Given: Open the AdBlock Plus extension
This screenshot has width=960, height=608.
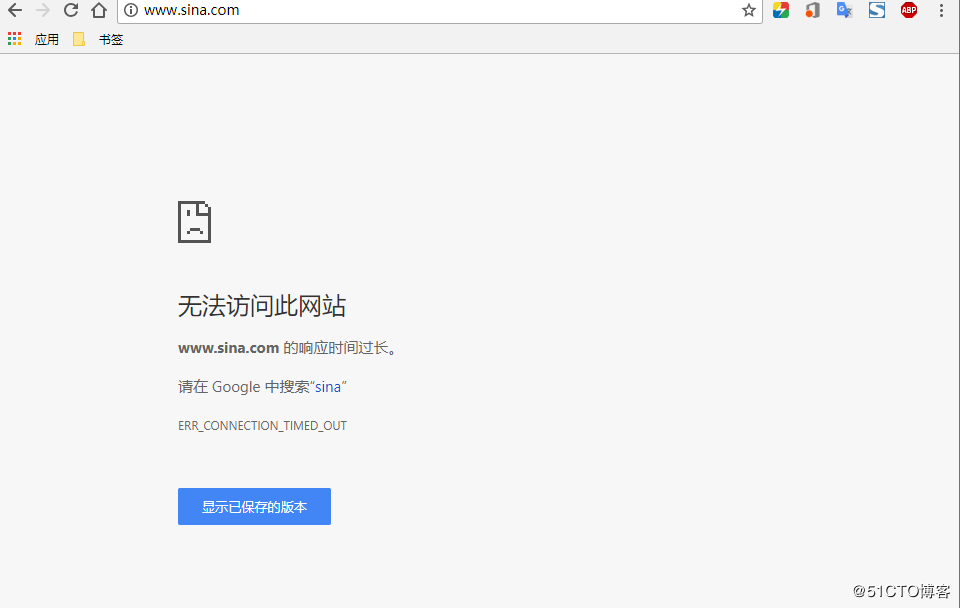Looking at the screenshot, I should tap(908, 10).
